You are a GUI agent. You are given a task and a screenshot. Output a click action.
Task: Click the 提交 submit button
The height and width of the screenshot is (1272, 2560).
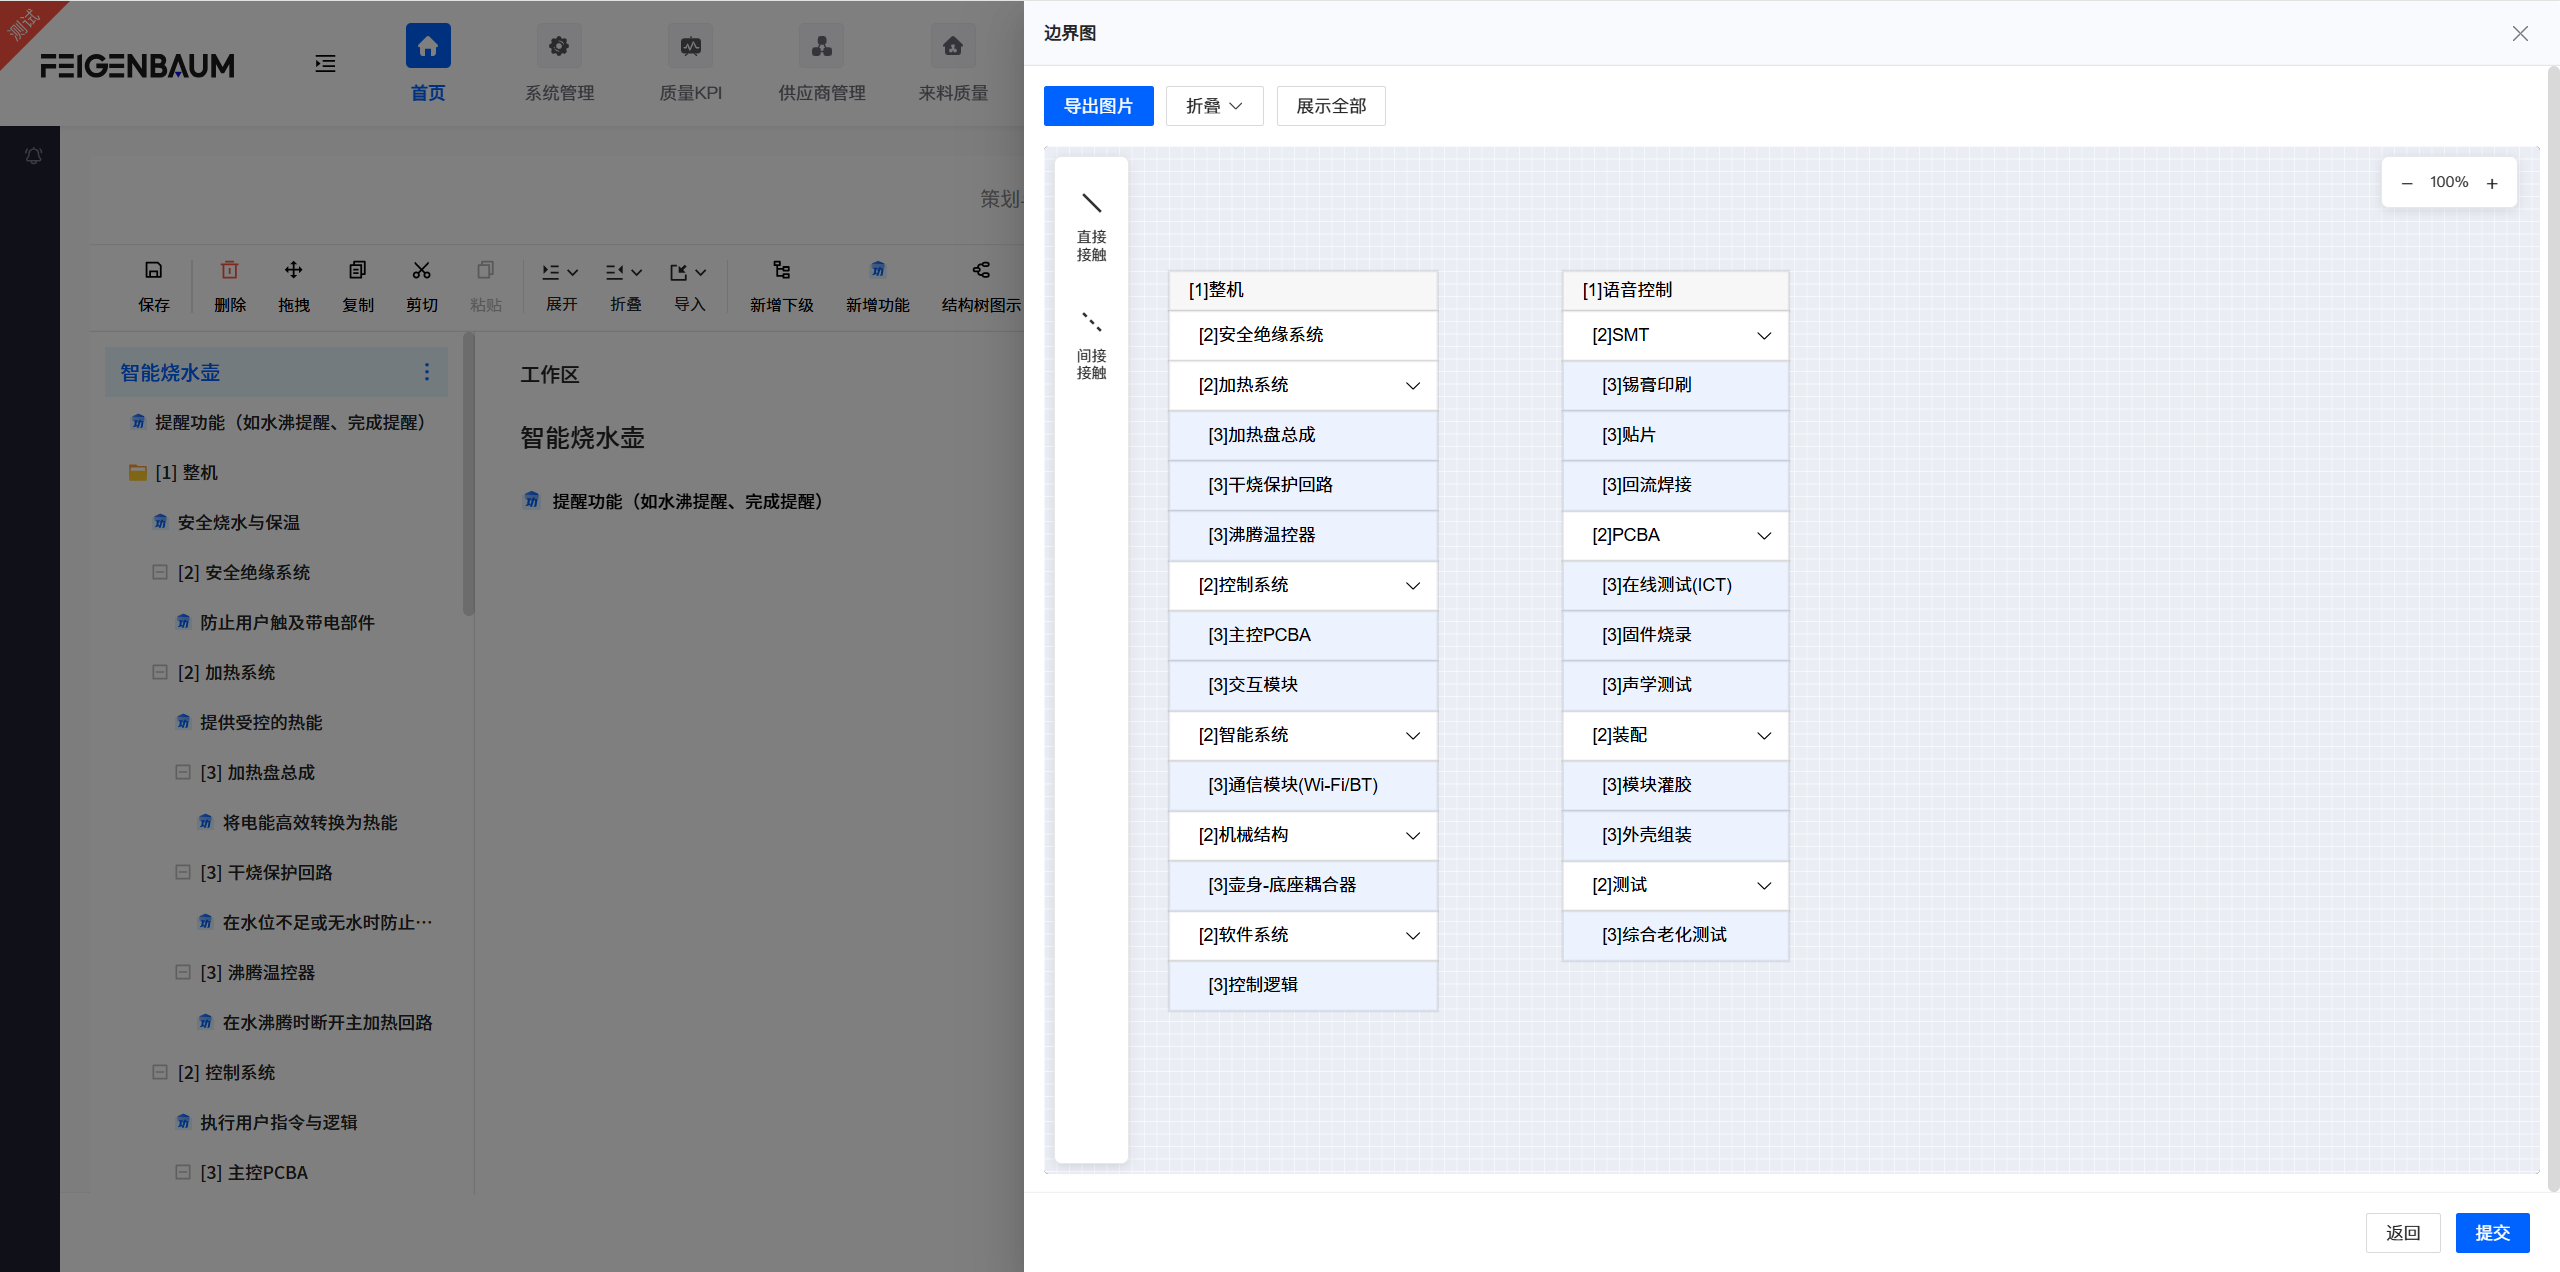click(x=2492, y=1232)
